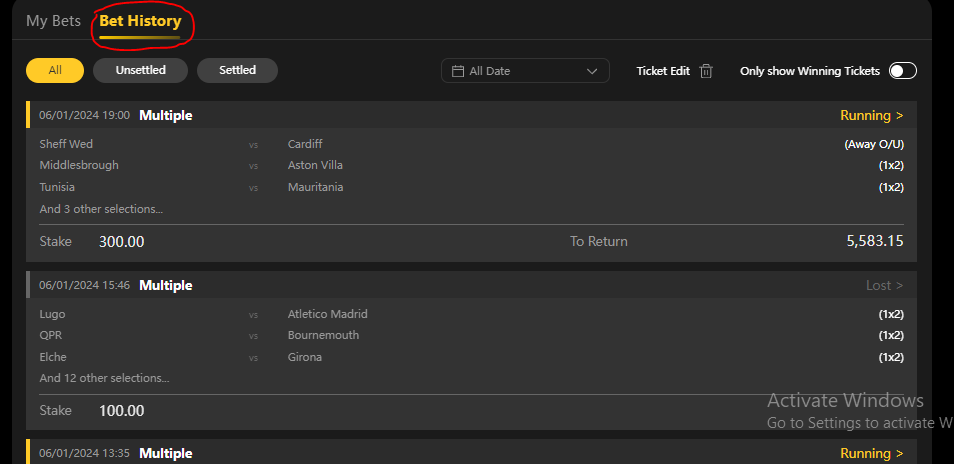Screen dimensions: 954x464
Task: Switch to the My Bets tab
Action: [53, 21]
